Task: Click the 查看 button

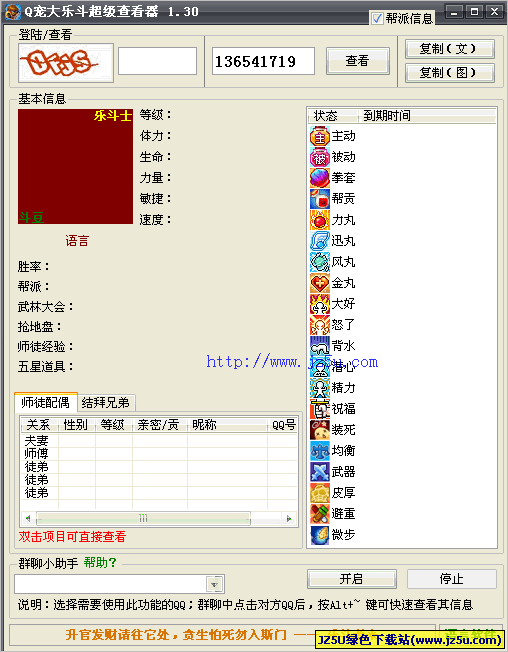Action: [x=358, y=61]
